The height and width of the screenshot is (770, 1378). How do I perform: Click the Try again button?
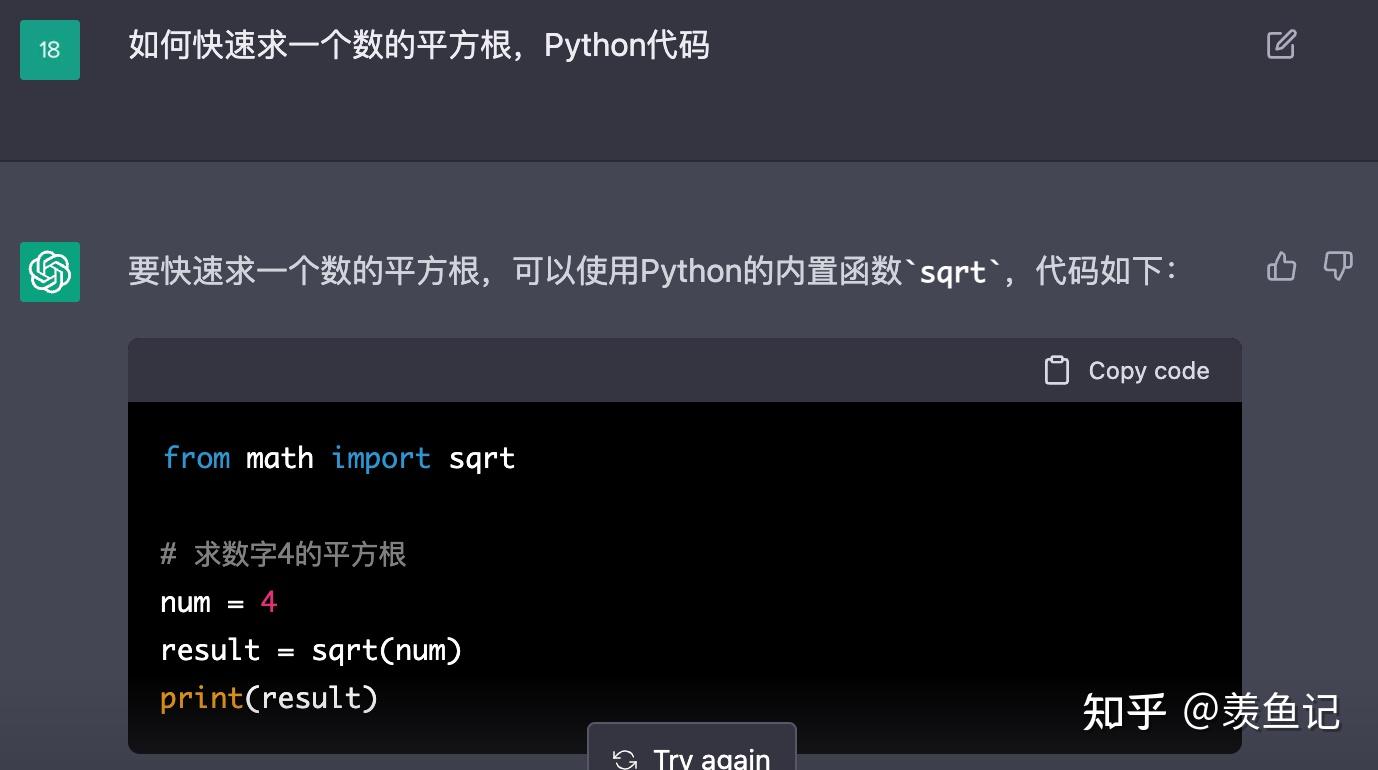click(692, 748)
